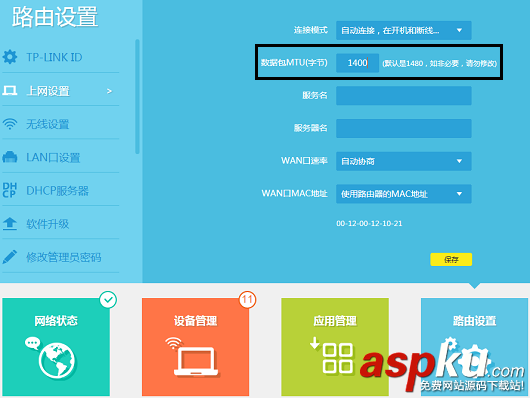Click the 数据包MTU input field
This screenshot has width=530, height=398.
tap(357, 63)
